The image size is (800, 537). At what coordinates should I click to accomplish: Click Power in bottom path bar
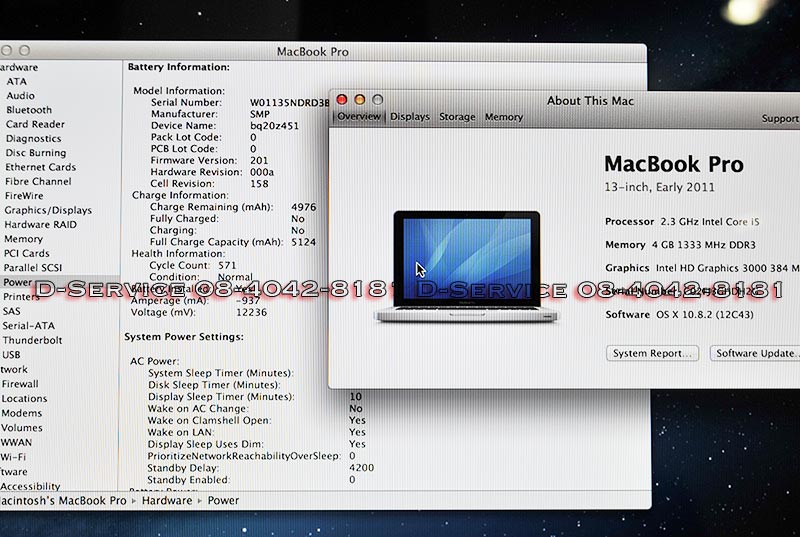pos(223,501)
